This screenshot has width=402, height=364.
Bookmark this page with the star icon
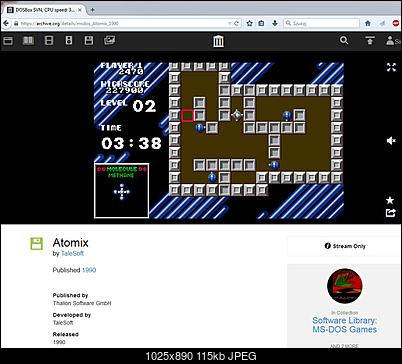(x=249, y=23)
